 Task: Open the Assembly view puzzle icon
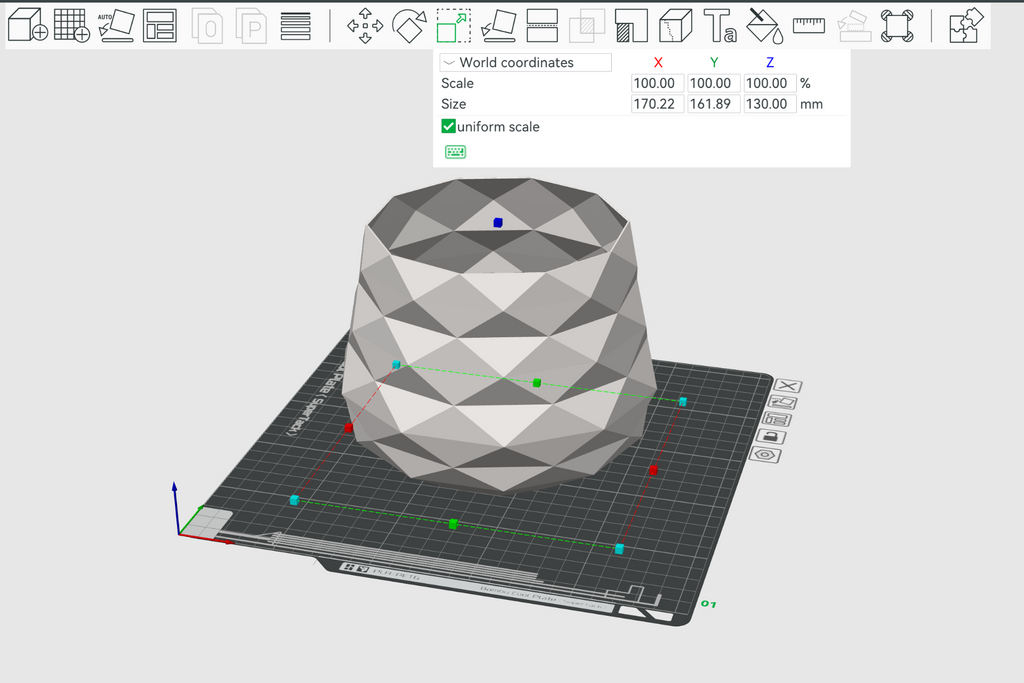pos(966,26)
